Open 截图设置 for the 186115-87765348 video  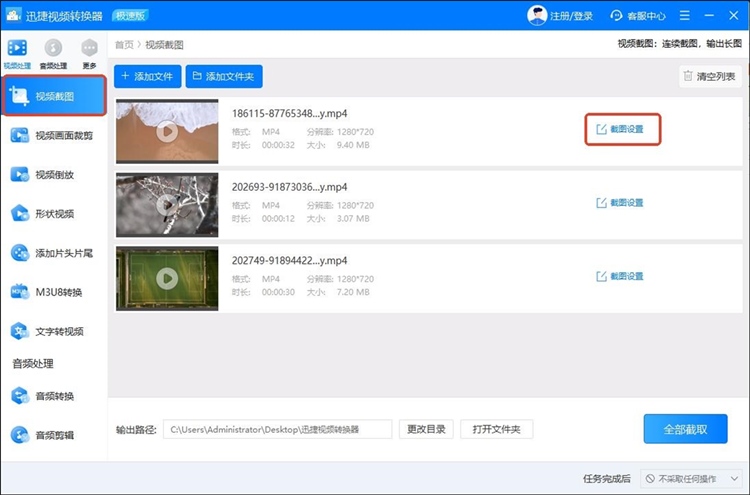[x=620, y=129]
